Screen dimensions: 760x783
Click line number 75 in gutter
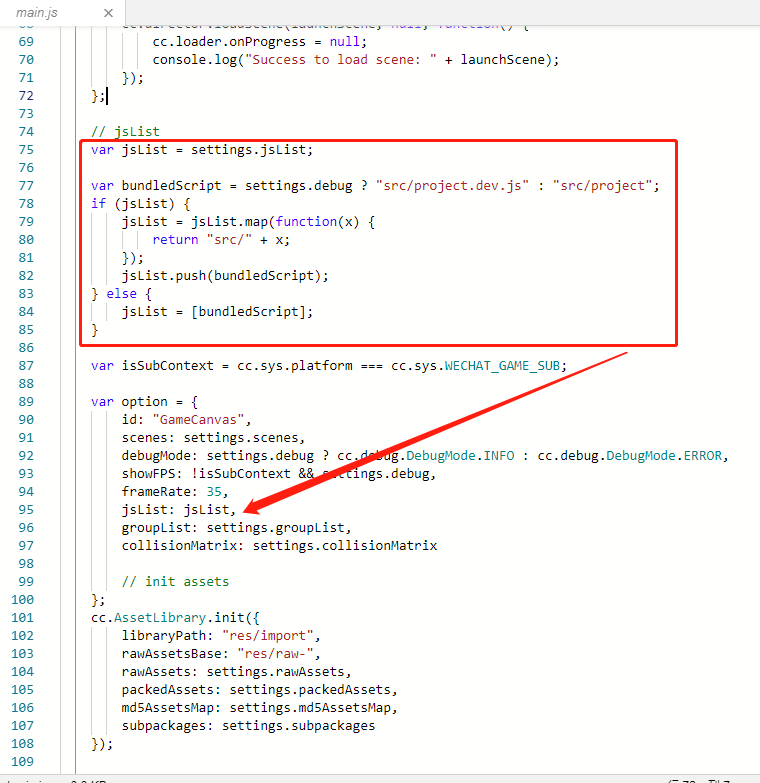coord(26,150)
